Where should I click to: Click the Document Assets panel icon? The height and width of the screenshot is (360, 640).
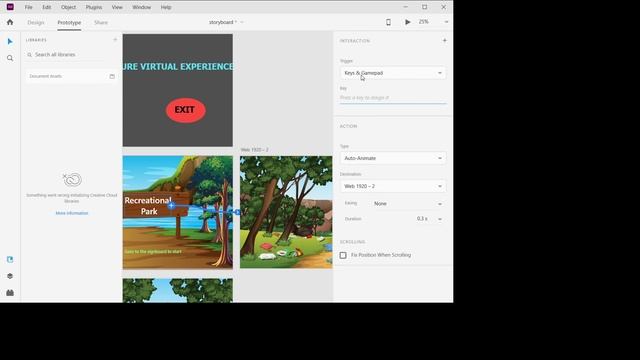[112, 76]
